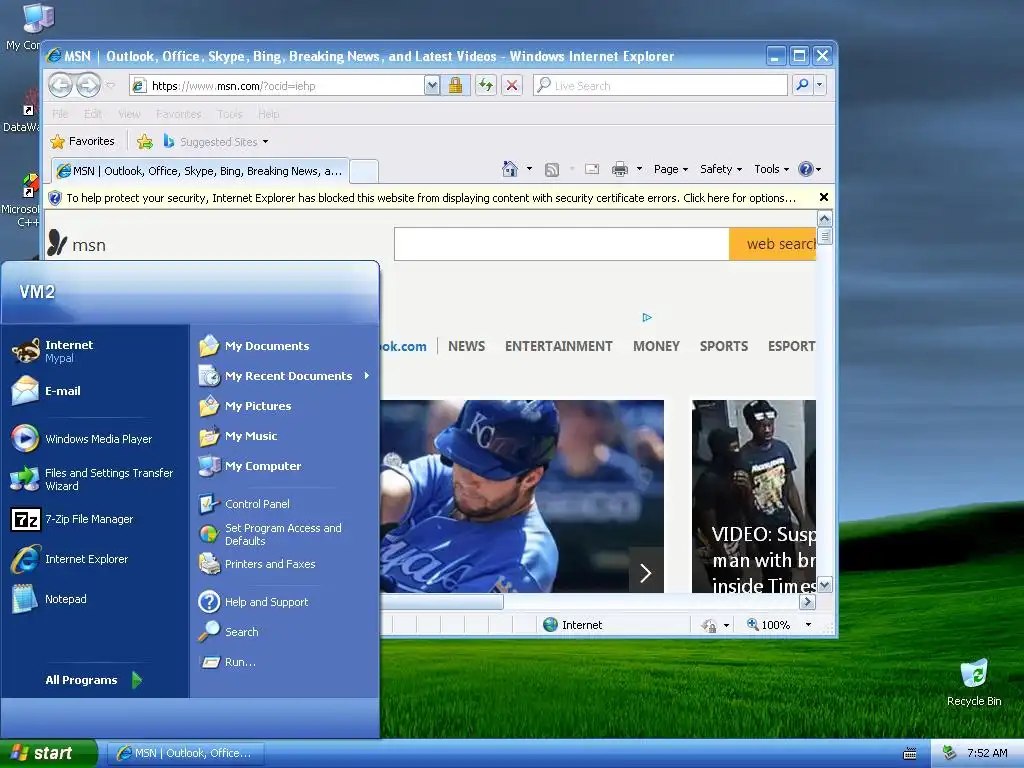1024x768 pixels.
Task: Click the security warning information bar
Action: pyautogui.click(x=431, y=198)
